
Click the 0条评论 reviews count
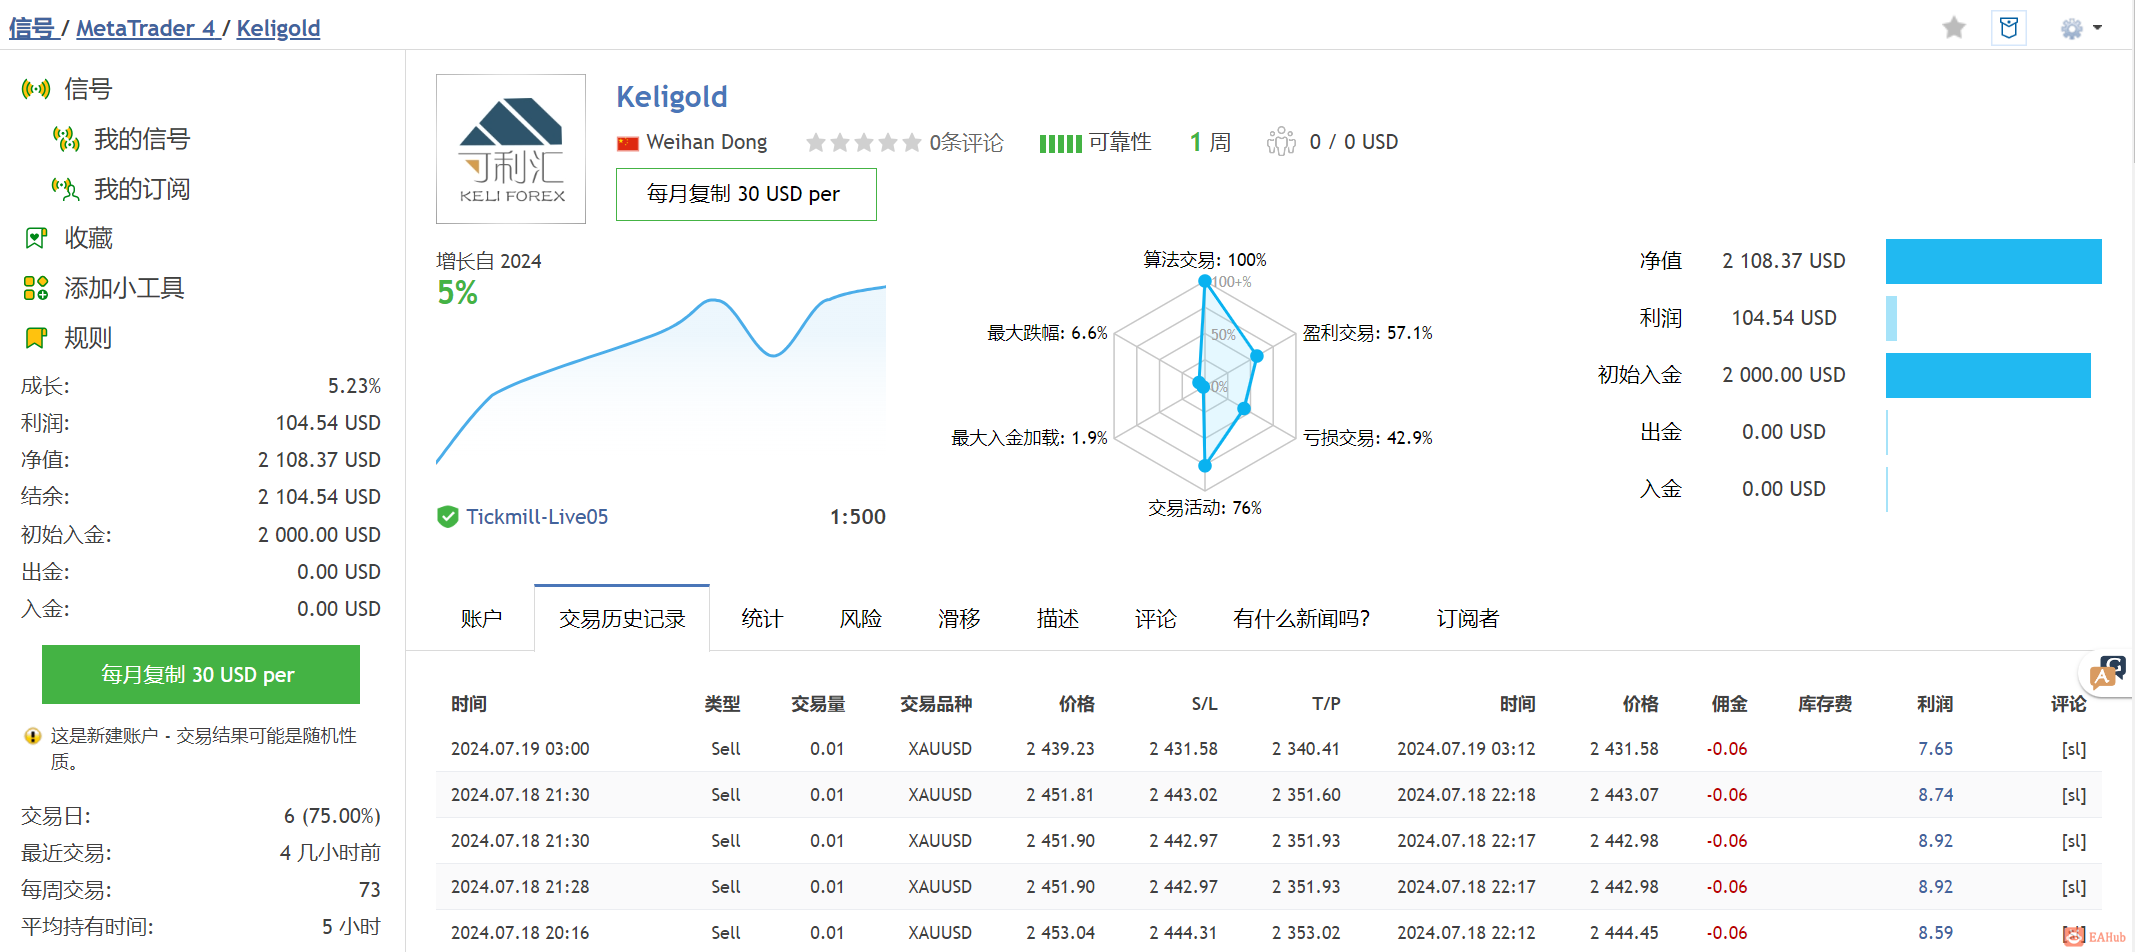pos(966,143)
